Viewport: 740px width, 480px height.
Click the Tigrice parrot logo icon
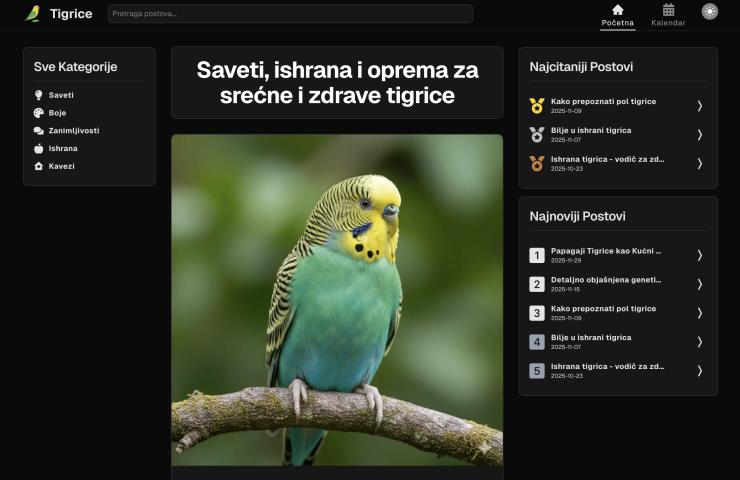coord(33,13)
